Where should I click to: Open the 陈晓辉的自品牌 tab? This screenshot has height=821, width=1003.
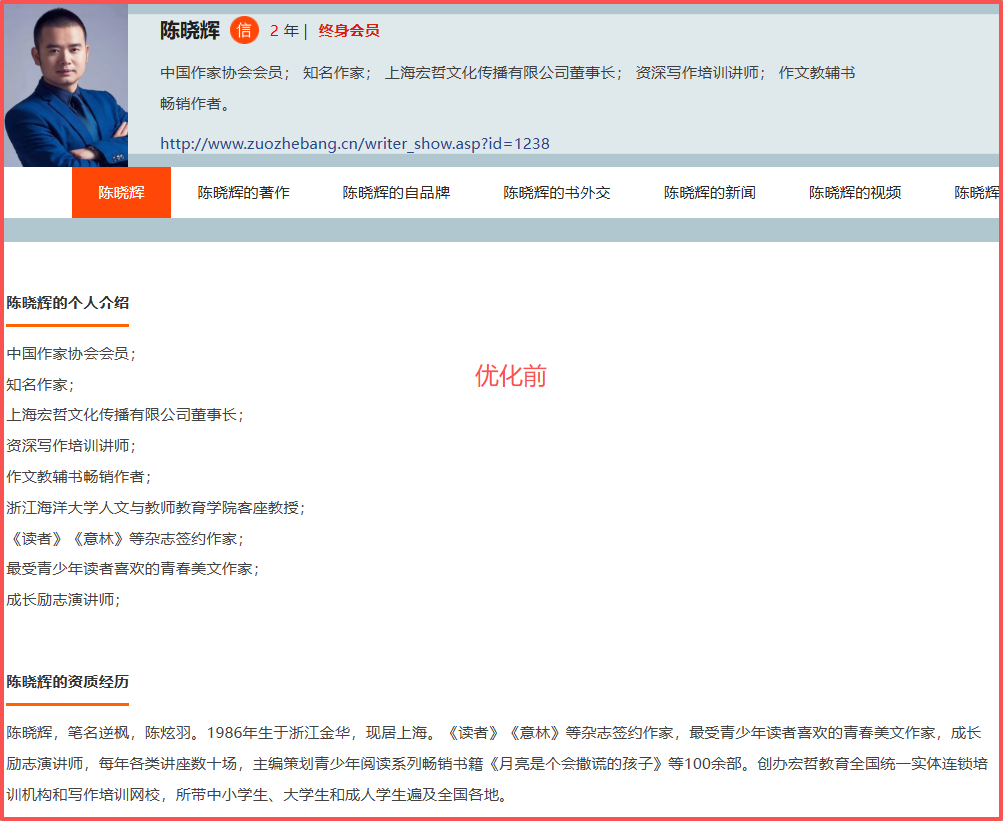pos(397,193)
